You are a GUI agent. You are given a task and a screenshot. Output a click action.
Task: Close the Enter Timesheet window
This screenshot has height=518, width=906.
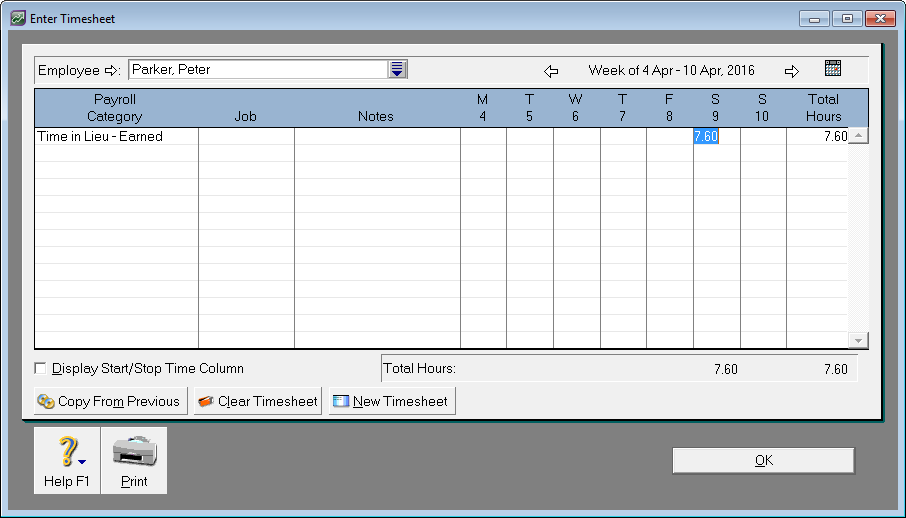click(x=880, y=18)
